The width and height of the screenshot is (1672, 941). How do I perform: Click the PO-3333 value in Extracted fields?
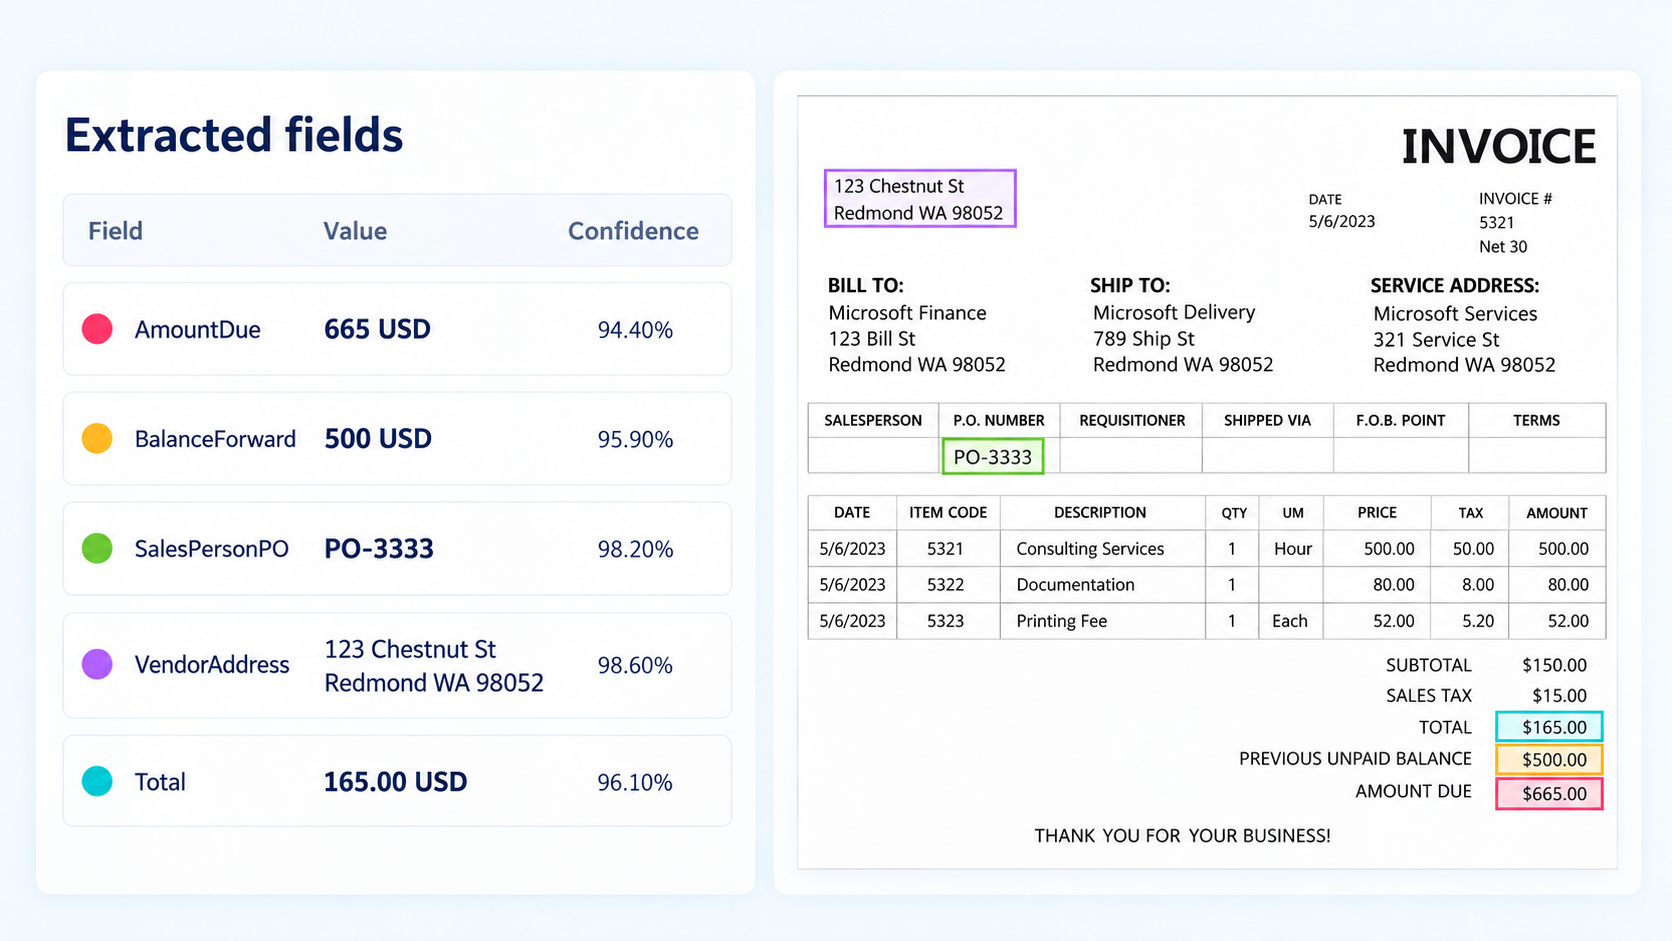pyautogui.click(x=379, y=548)
